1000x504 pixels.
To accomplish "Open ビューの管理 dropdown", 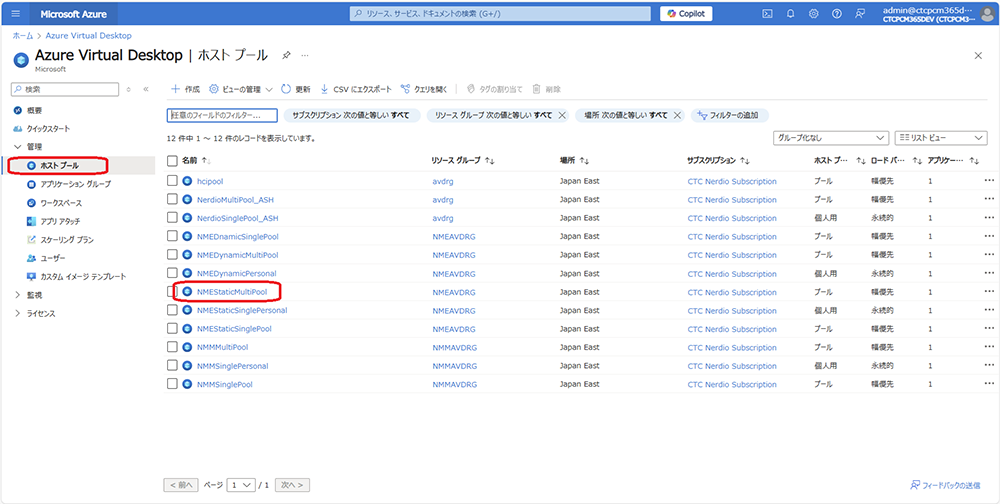I will 241,89.
